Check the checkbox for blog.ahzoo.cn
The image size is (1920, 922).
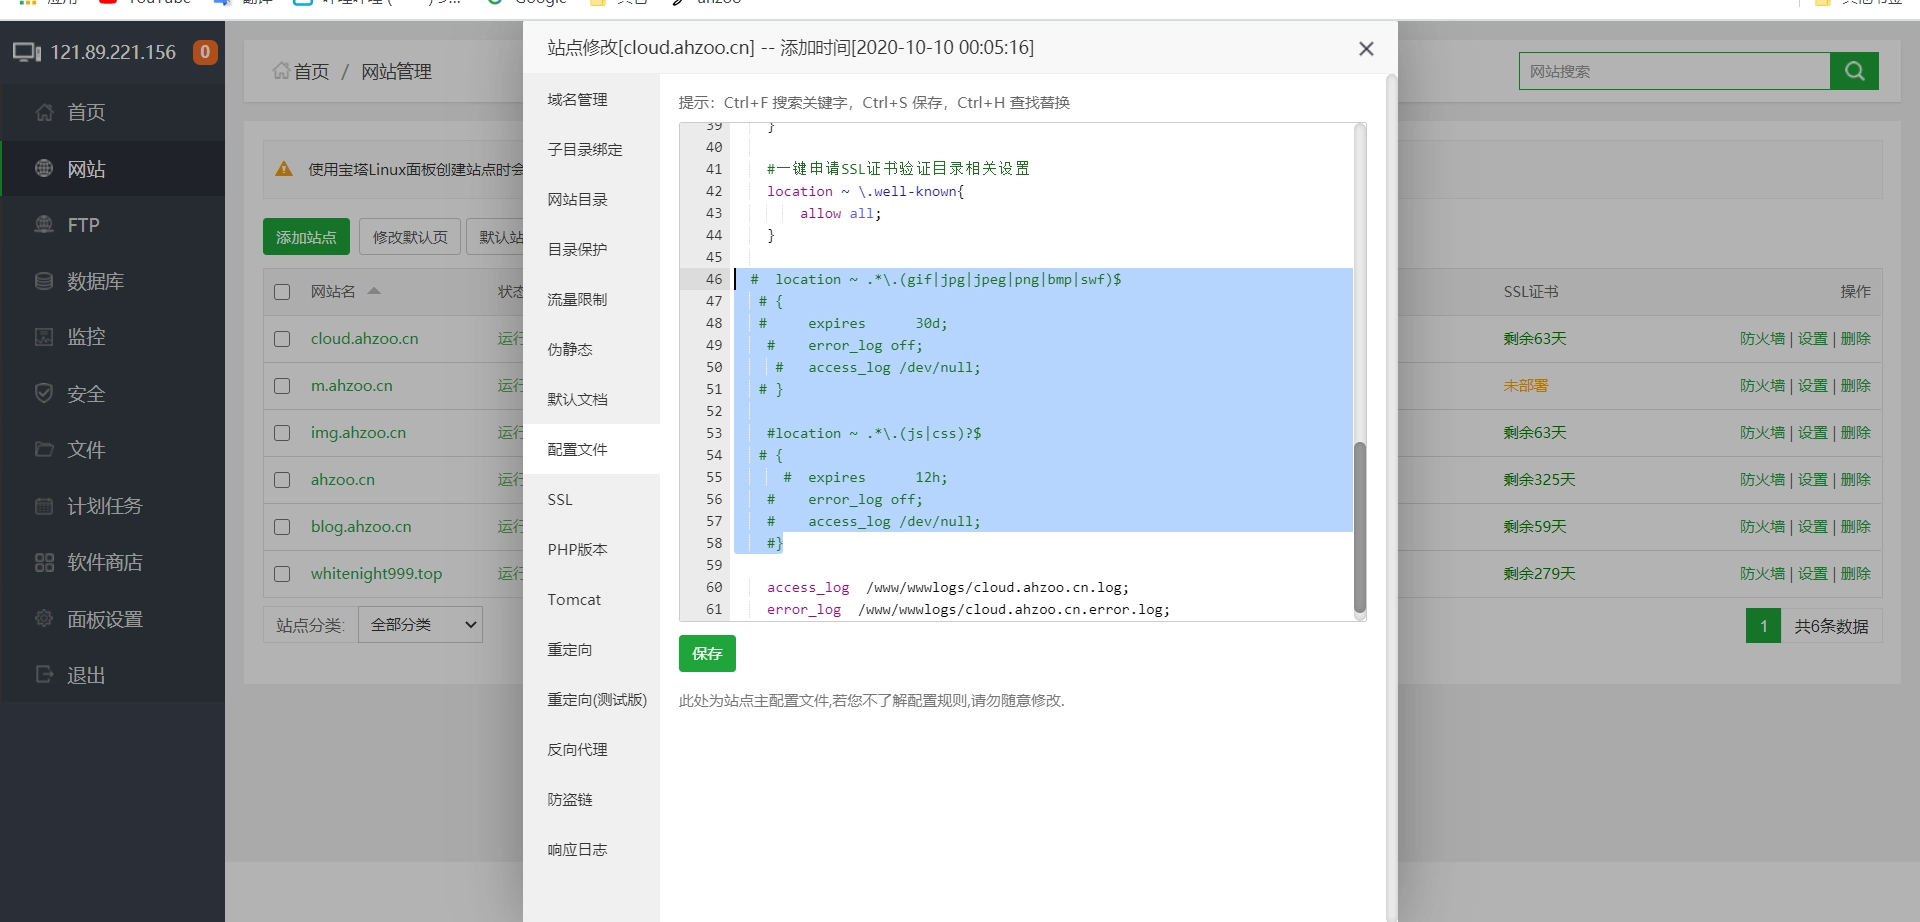point(282,527)
